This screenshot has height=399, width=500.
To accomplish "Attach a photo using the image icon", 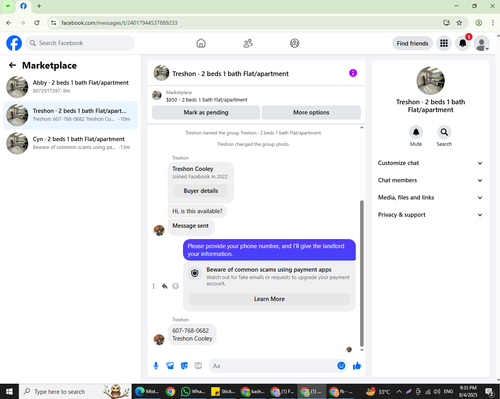I will (170, 366).
